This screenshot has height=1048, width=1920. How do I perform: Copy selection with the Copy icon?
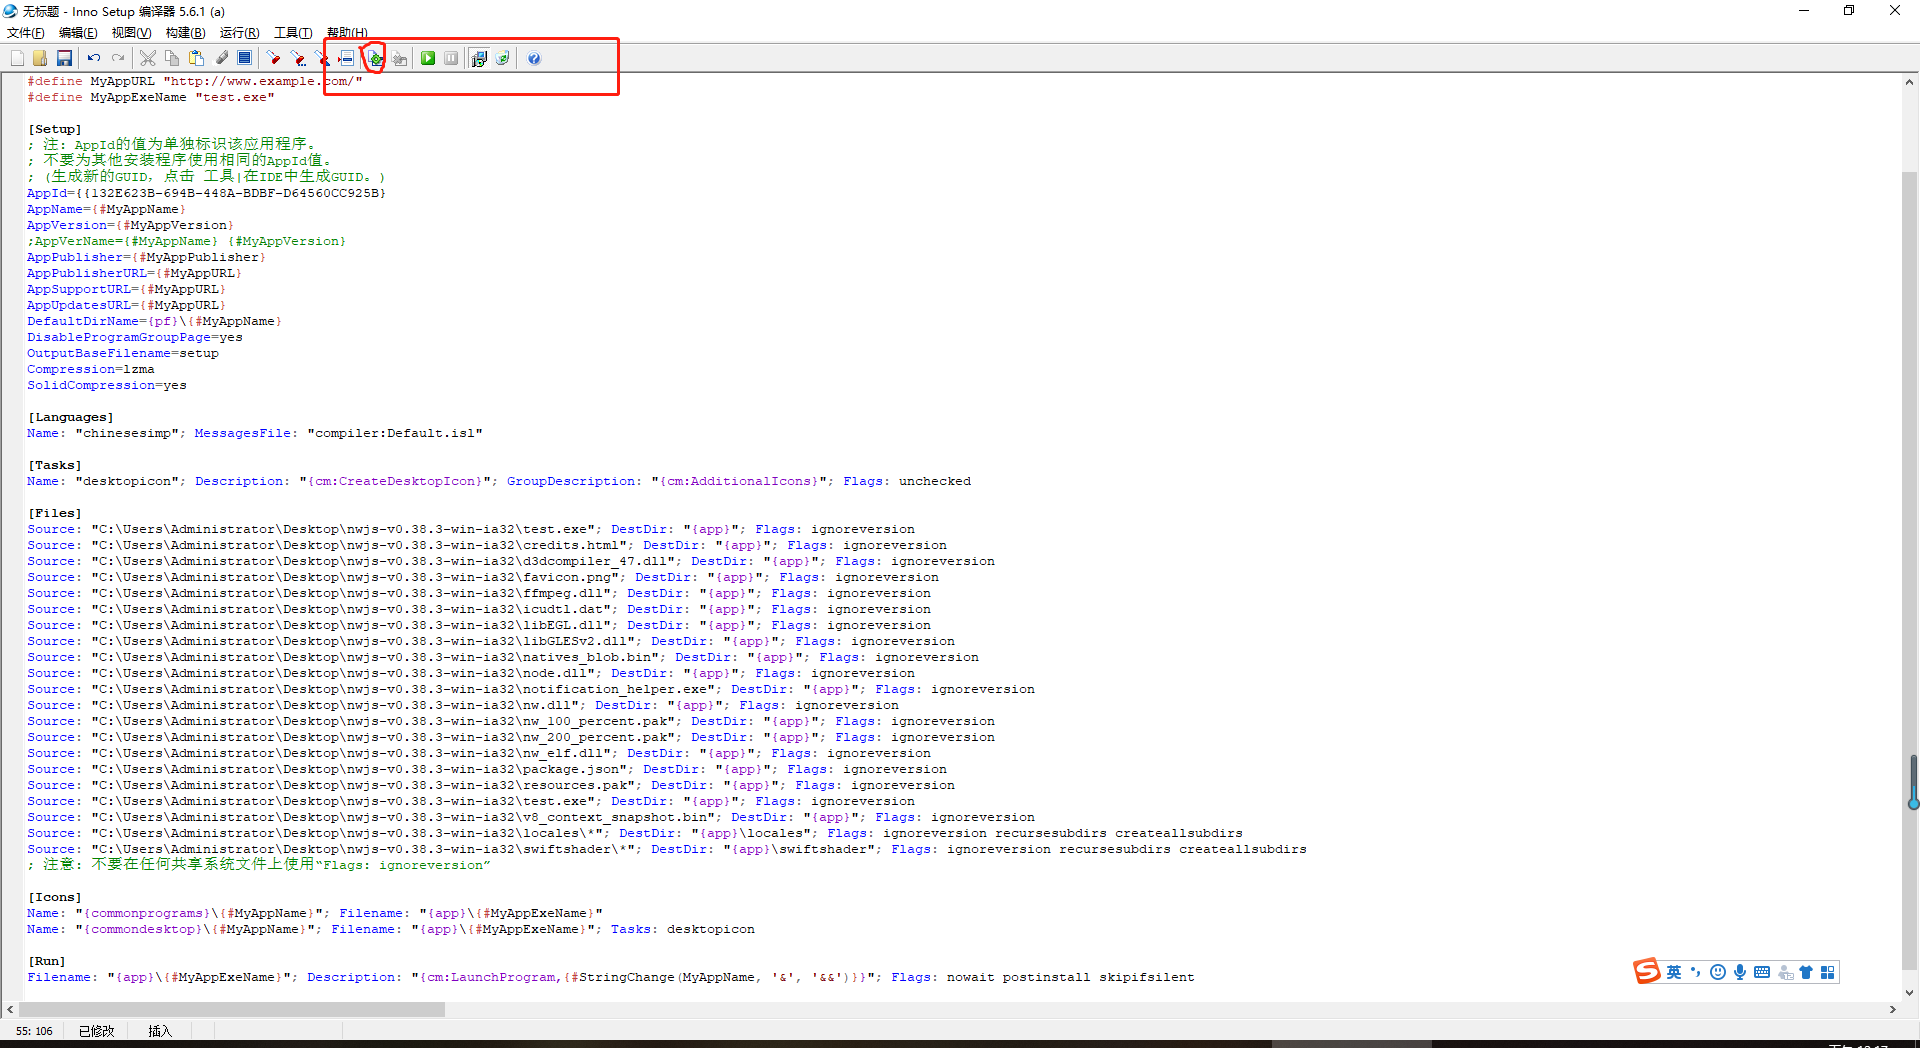[x=172, y=58]
